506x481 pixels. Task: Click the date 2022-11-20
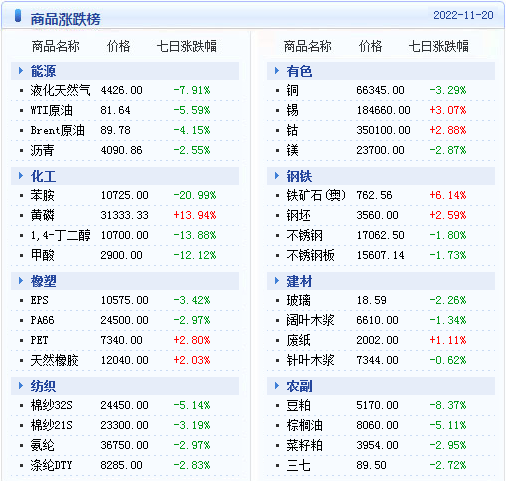tap(463, 15)
